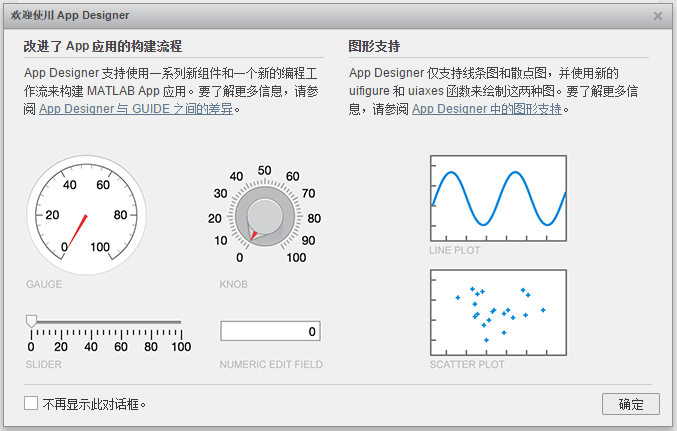Click the slider's 60 tick label

click(121, 347)
